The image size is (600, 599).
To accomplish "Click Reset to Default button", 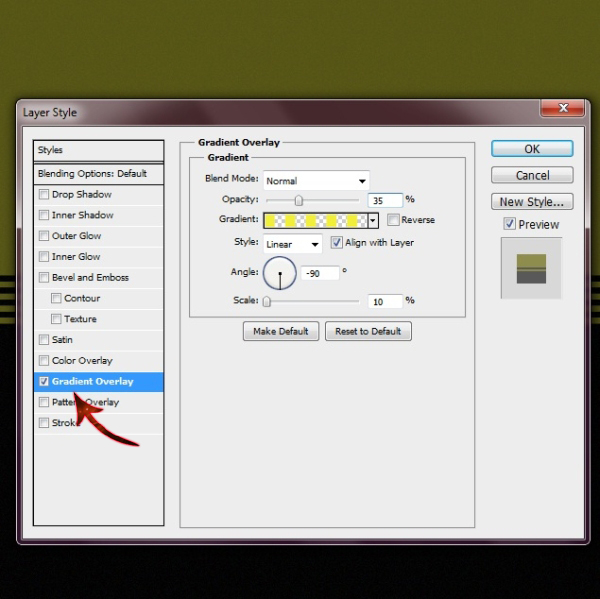I will coord(368,331).
